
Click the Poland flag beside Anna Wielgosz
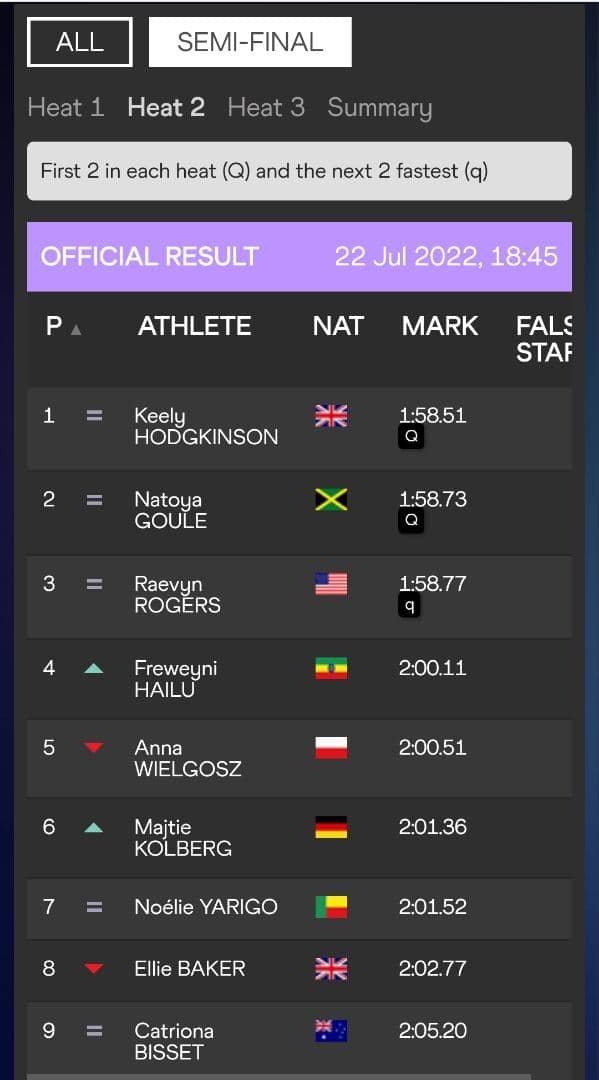(x=331, y=748)
